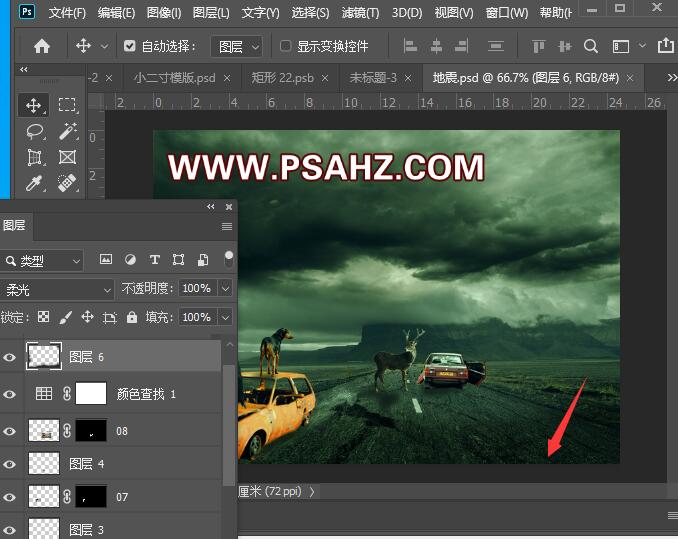The image size is (678, 539).
Task: Lock position move icon
Action: pos(87,317)
